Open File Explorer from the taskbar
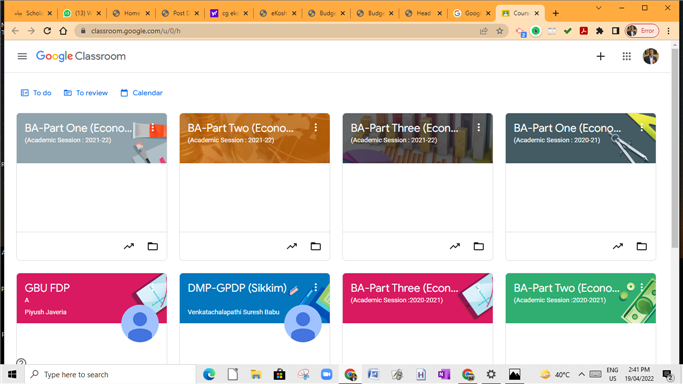Screen dimensions: 683x384 click(256, 374)
